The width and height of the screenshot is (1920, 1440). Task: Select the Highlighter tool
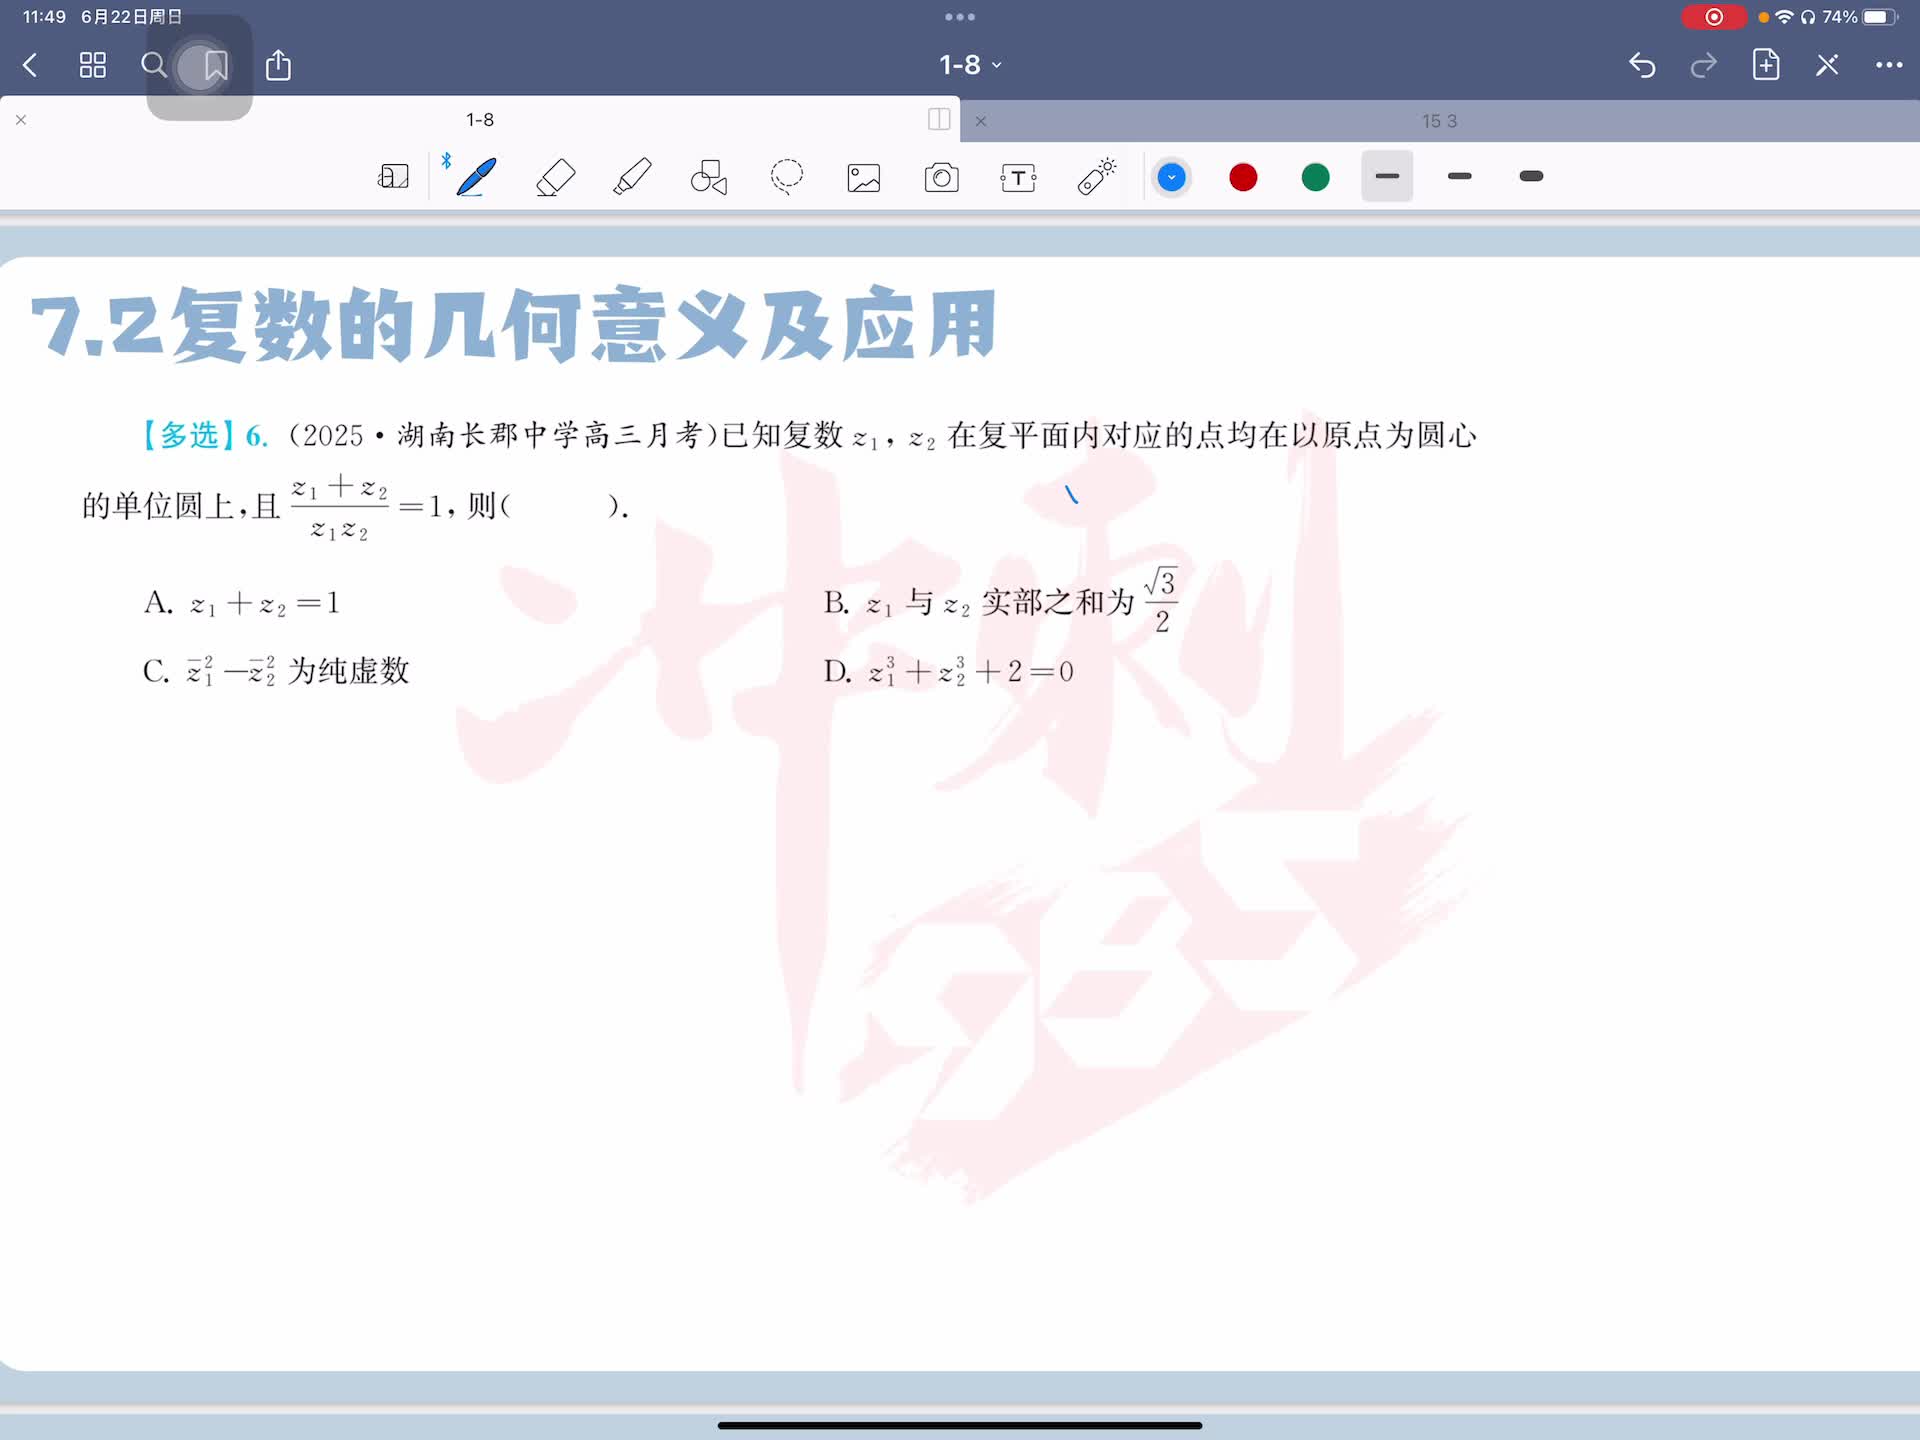(632, 177)
